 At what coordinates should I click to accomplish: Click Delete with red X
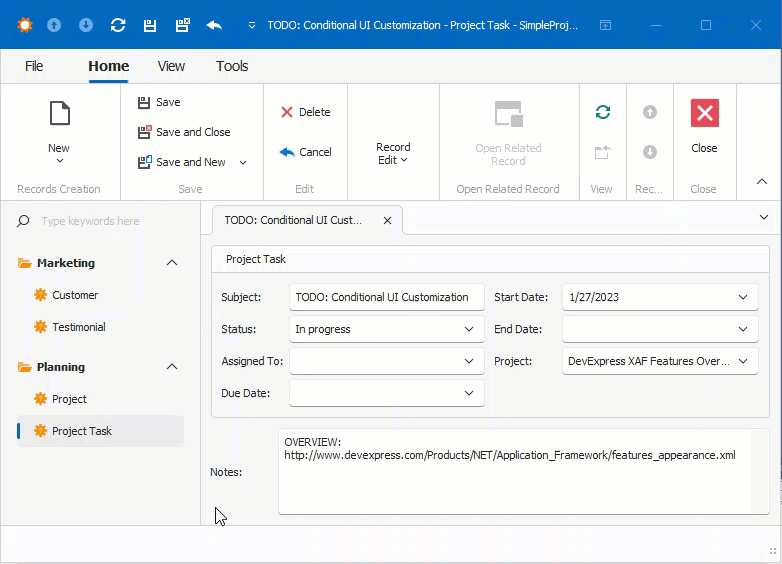point(305,112)
